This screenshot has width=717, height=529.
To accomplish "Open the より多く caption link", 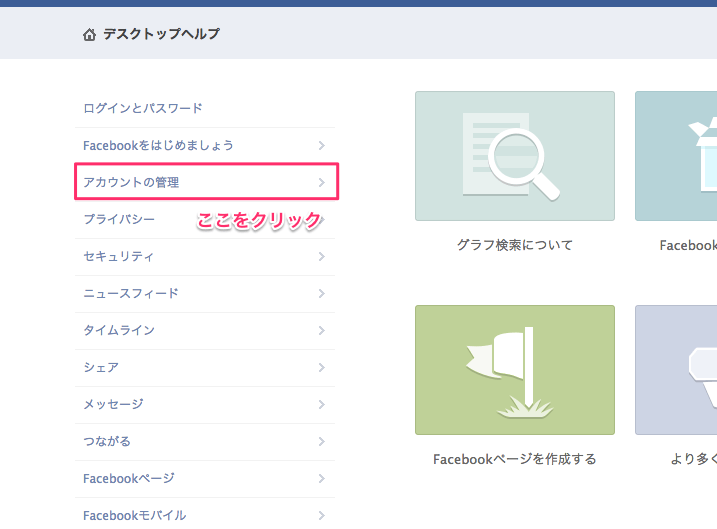I will click(694, 459).
